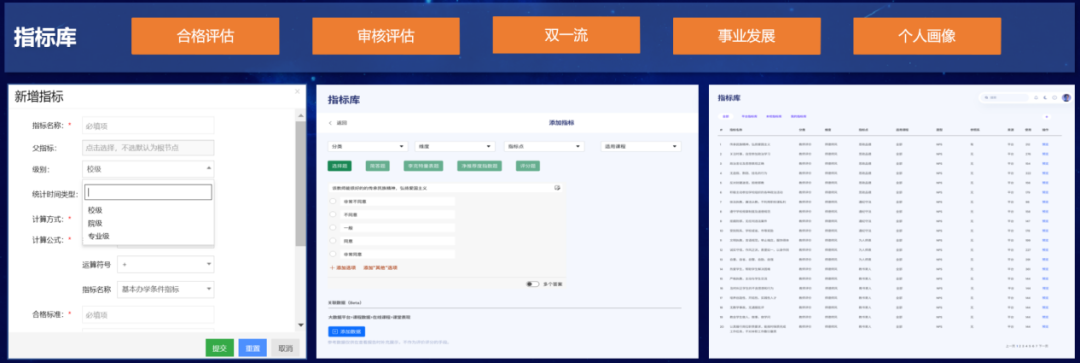
Task: Click the scrollbar down arrow in 新增指标 dialog
Action: click(300, 324)
